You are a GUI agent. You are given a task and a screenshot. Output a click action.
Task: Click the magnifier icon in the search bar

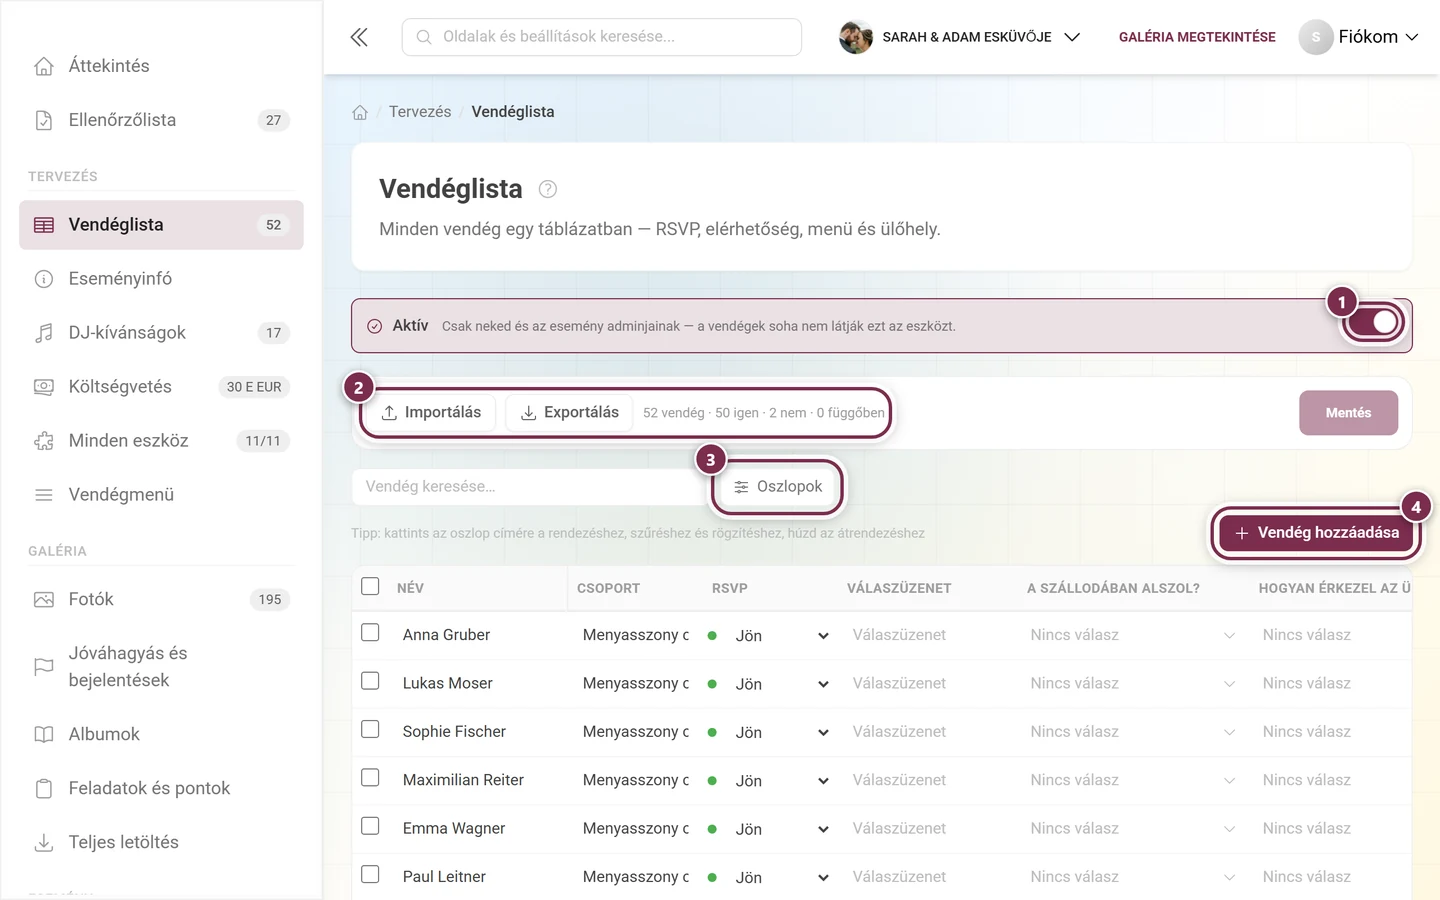pos(424,37)
